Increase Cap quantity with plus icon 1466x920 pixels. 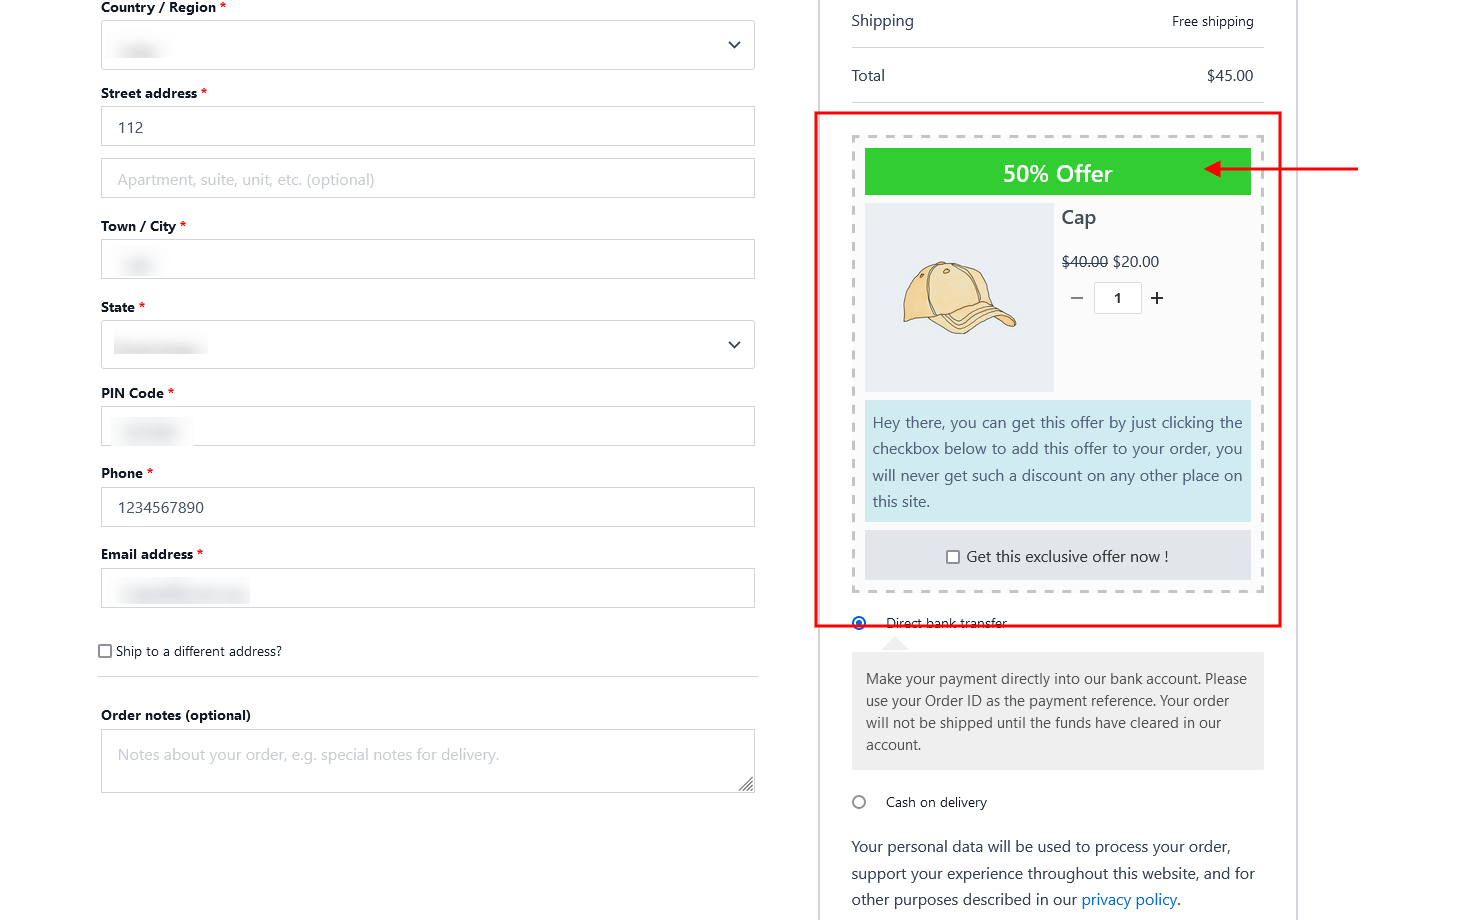(1157, 298)
